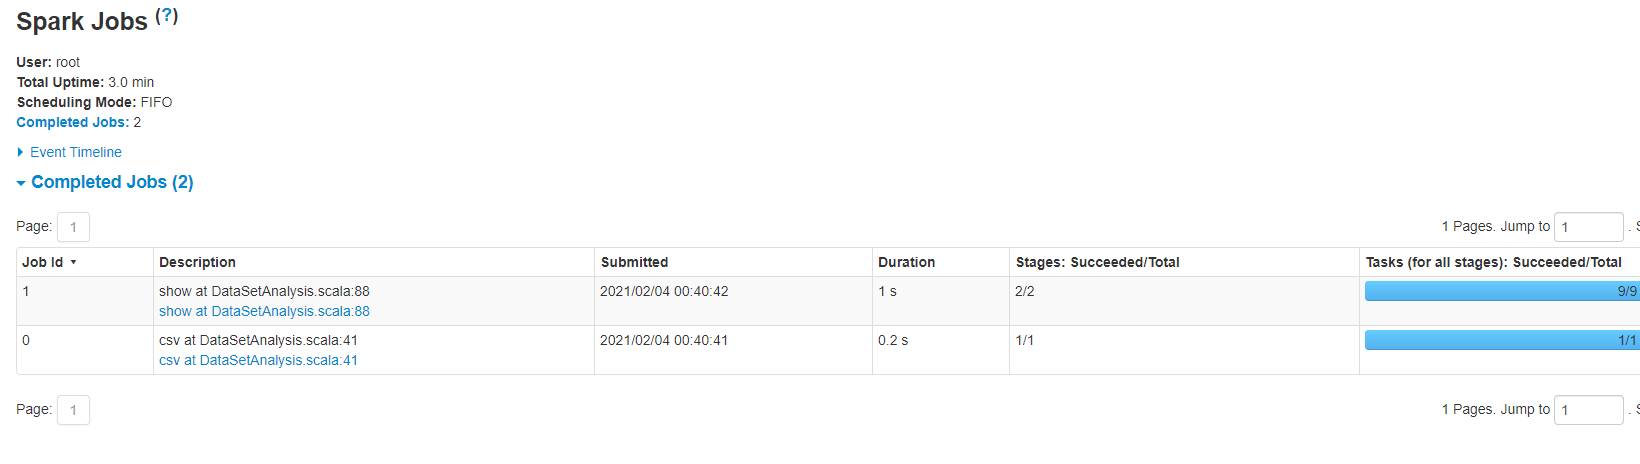This screenshot has height=464, width=1640.
Task: Collapse the Completed Jobs (2) section
Action: [111, 182]
